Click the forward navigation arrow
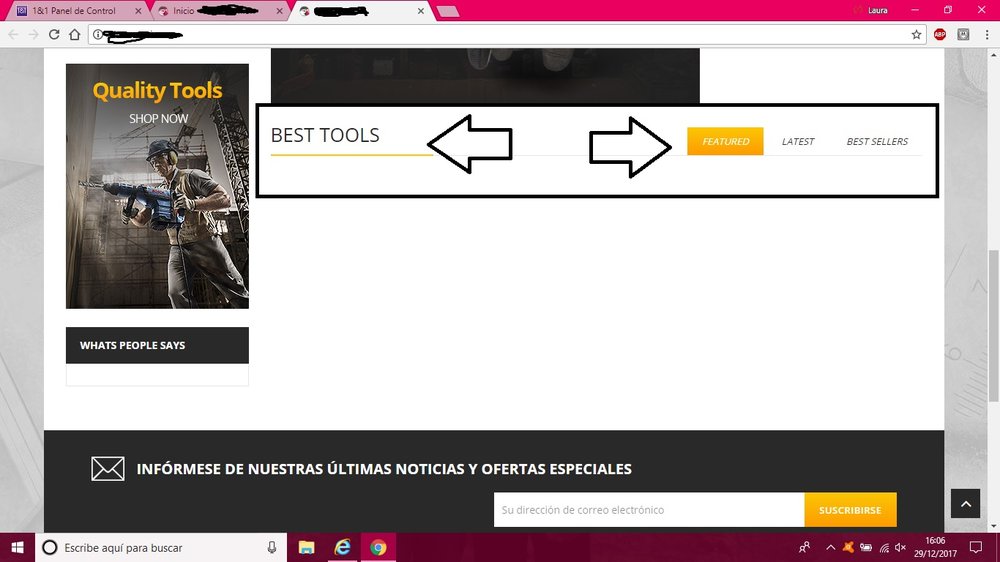 pyautogui.click(x=34, y=34)
